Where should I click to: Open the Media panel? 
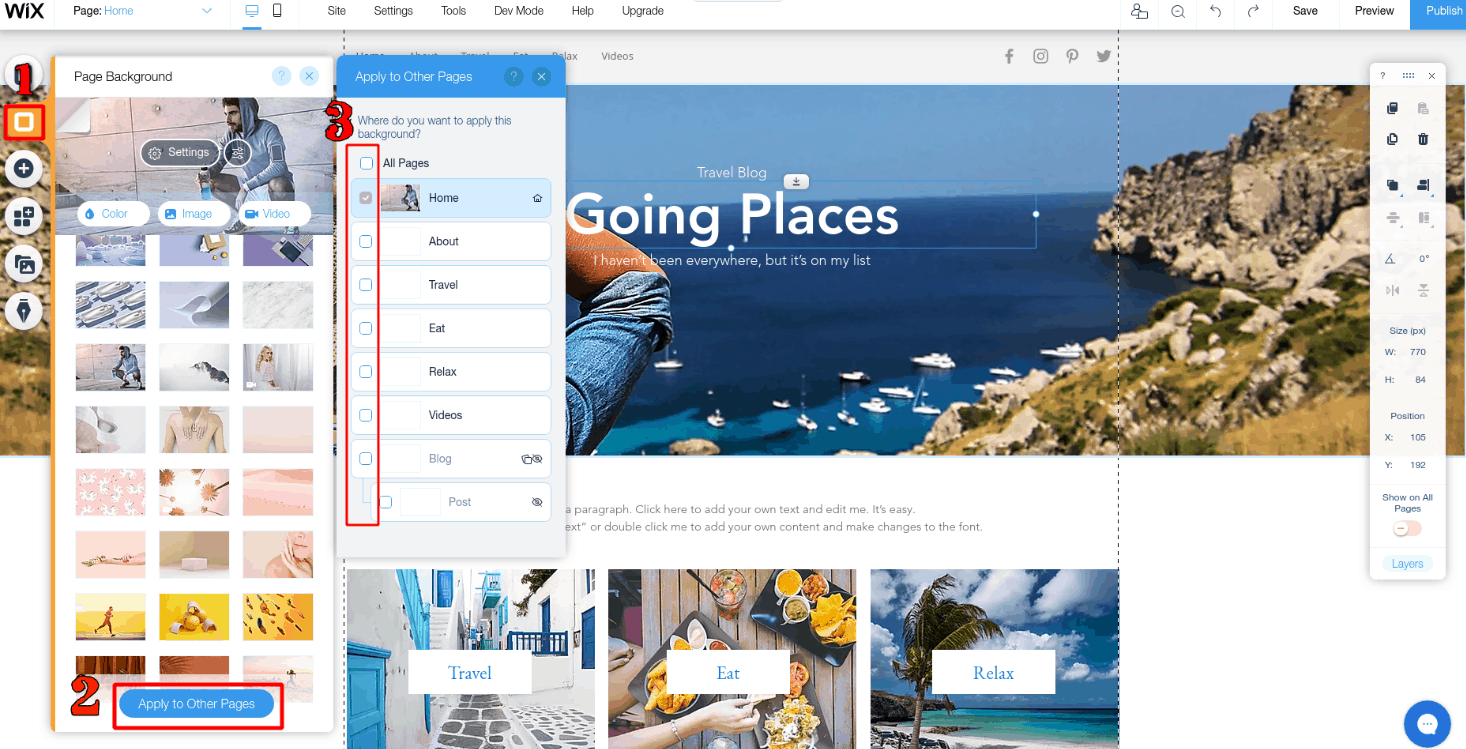(x=23, y=262)
